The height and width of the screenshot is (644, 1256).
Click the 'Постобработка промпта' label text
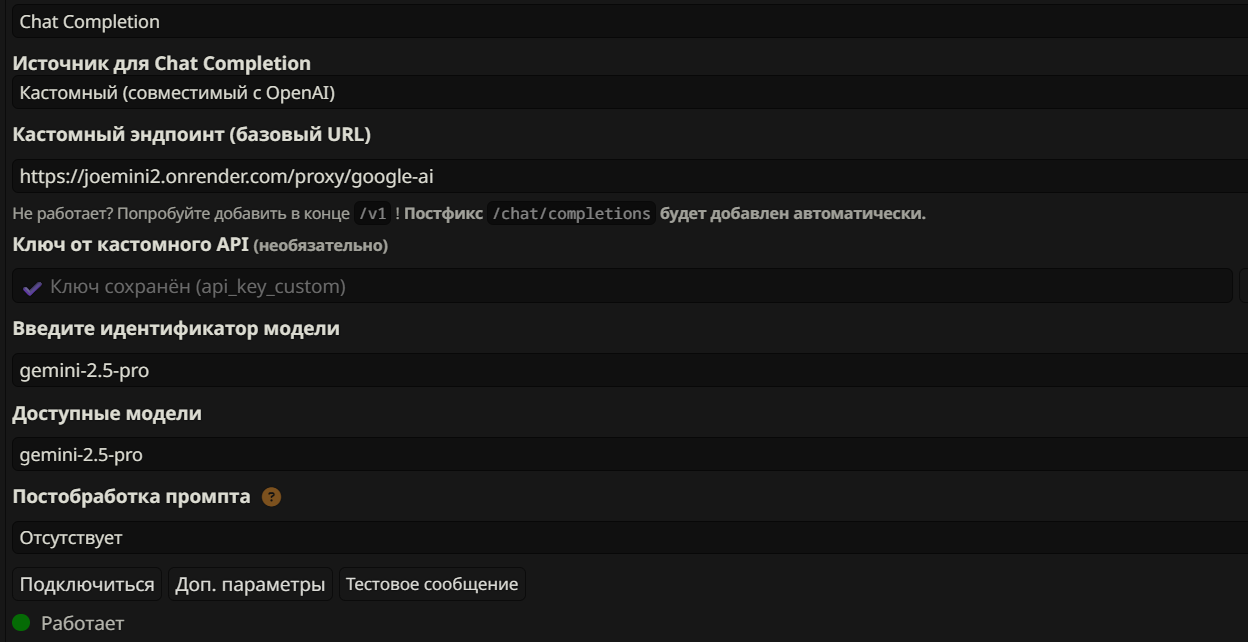131,497
